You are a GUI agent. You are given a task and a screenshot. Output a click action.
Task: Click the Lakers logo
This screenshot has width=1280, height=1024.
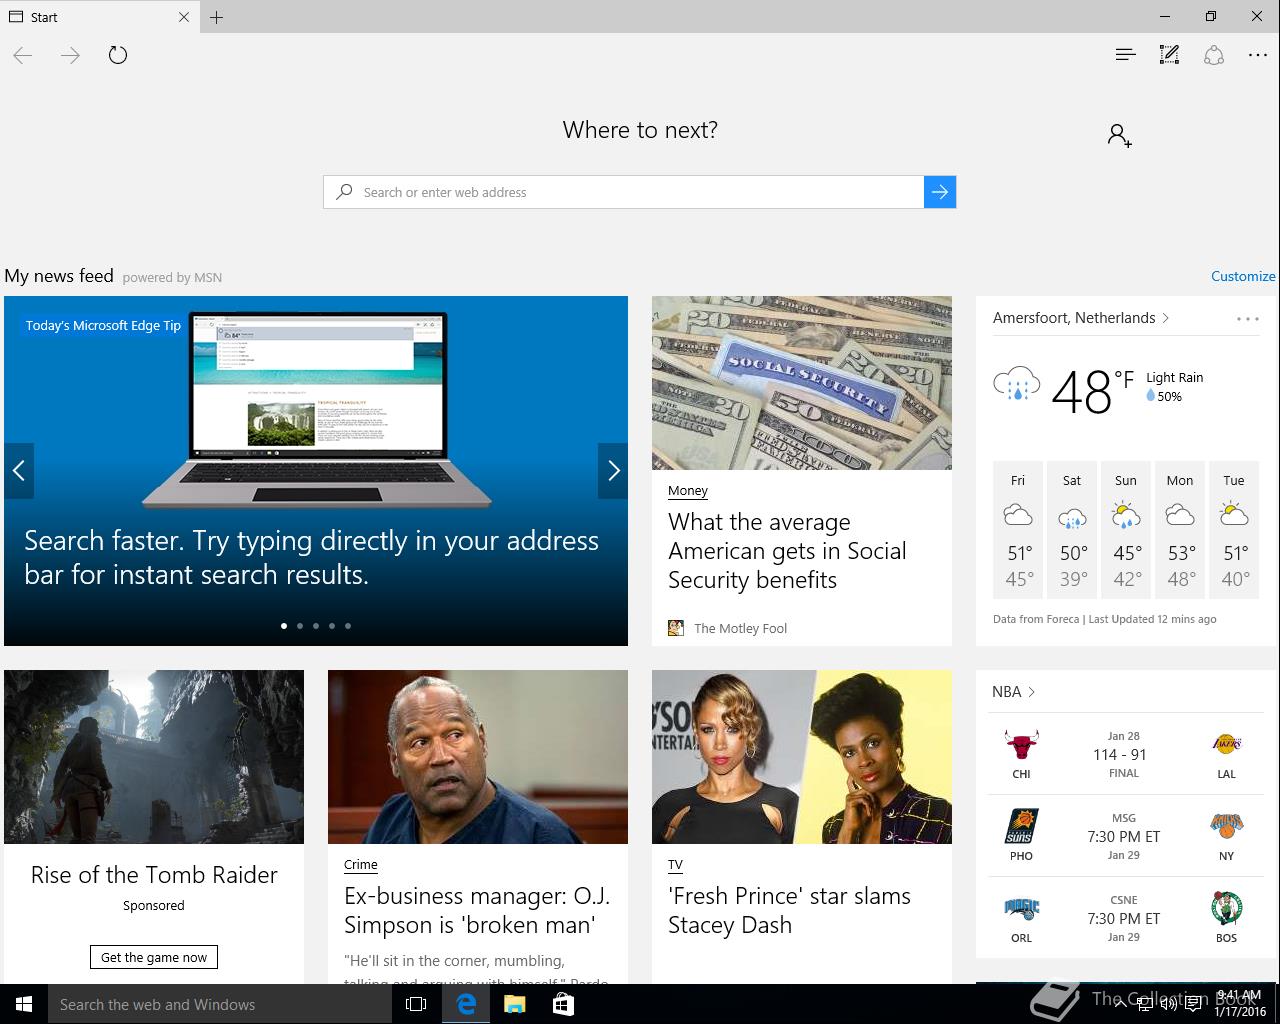tap(1226, 745)
